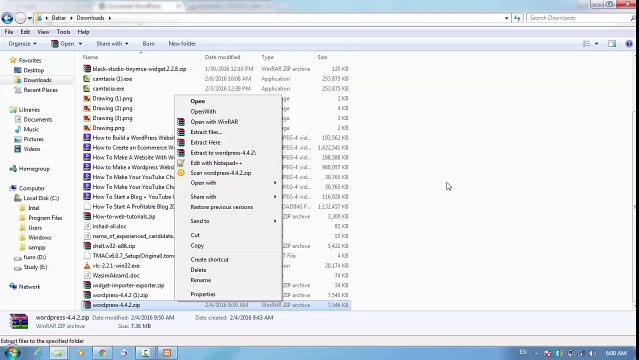Open the address bar history dropdown
This screenshot has width=639, height=360.
point(506,18)
